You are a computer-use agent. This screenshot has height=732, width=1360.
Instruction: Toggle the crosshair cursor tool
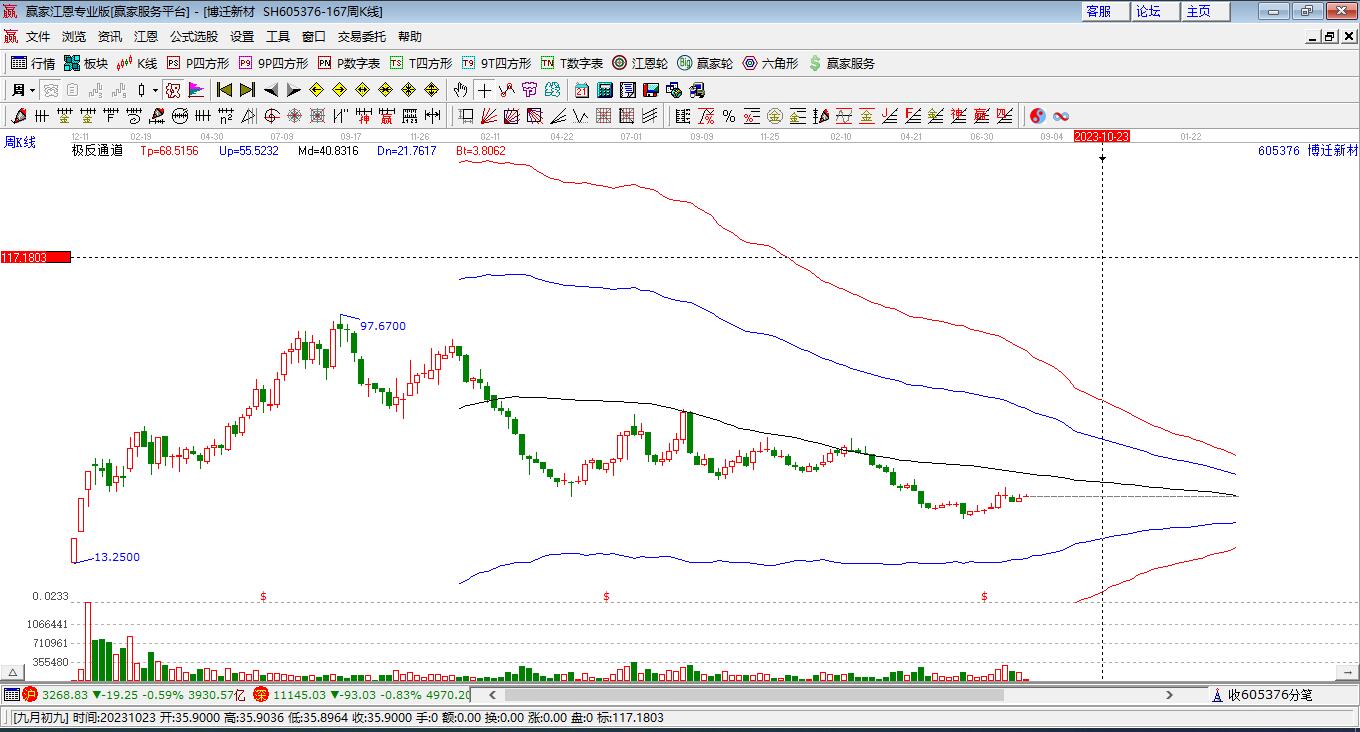click(x=484, y=90)
